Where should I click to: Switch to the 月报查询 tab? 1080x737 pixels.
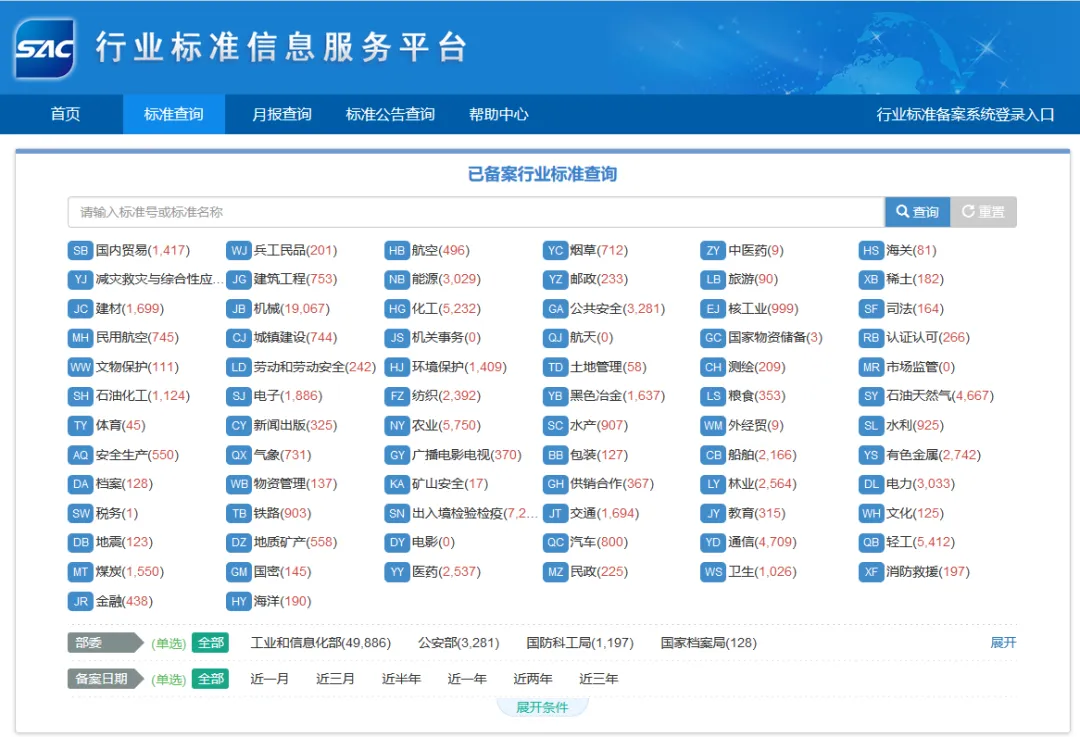(281, 114)
